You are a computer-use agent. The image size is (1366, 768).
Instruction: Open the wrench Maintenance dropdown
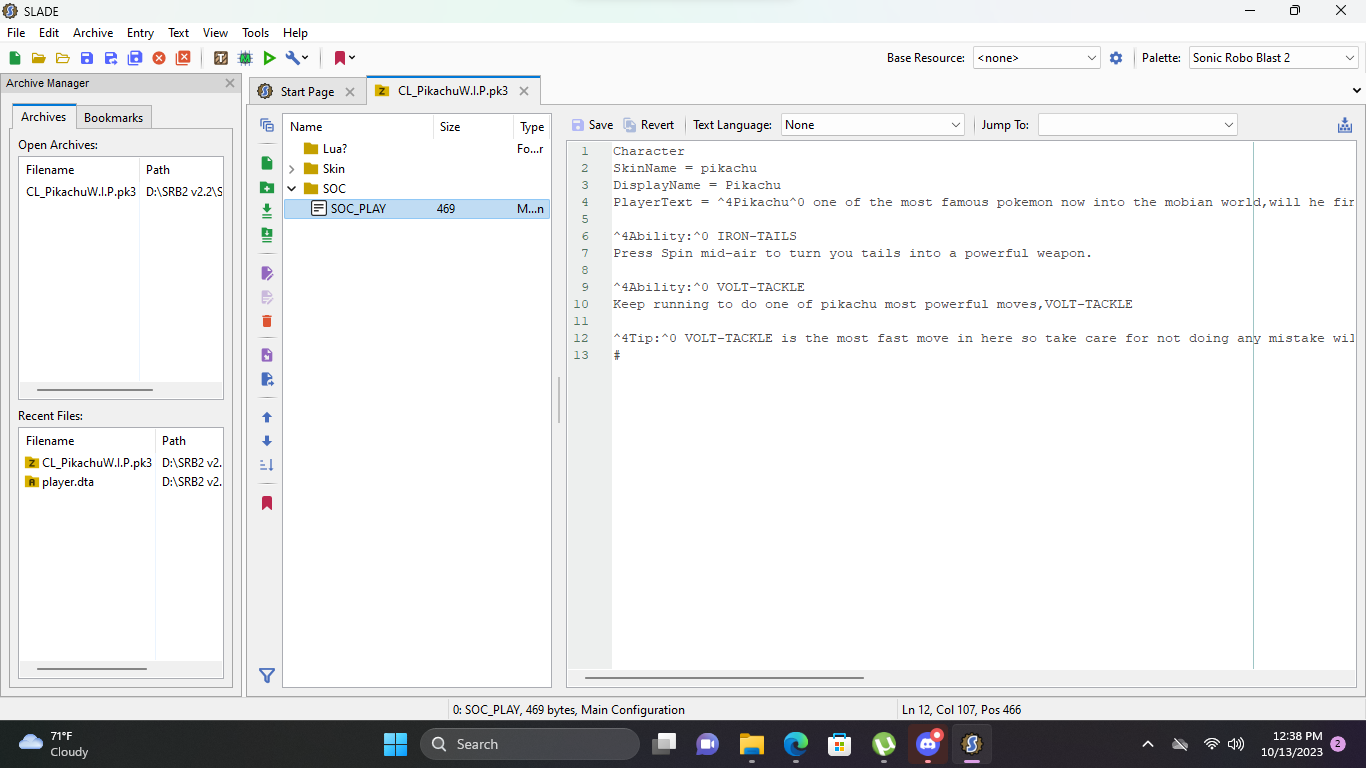[x=297, y=58]
